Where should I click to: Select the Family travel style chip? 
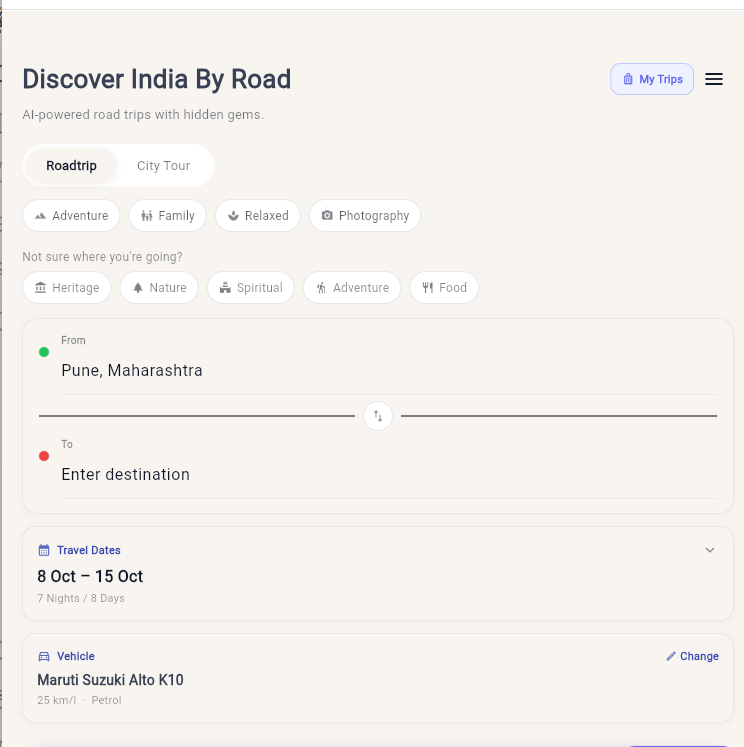tap(168, 216)
